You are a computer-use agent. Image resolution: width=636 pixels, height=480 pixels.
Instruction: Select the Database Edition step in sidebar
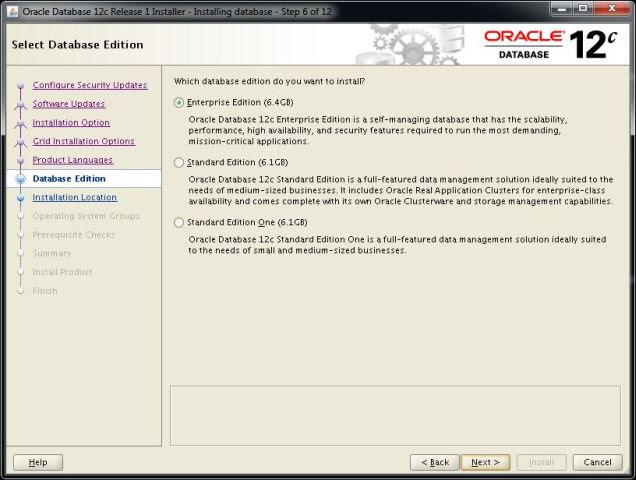click(69, 179)
